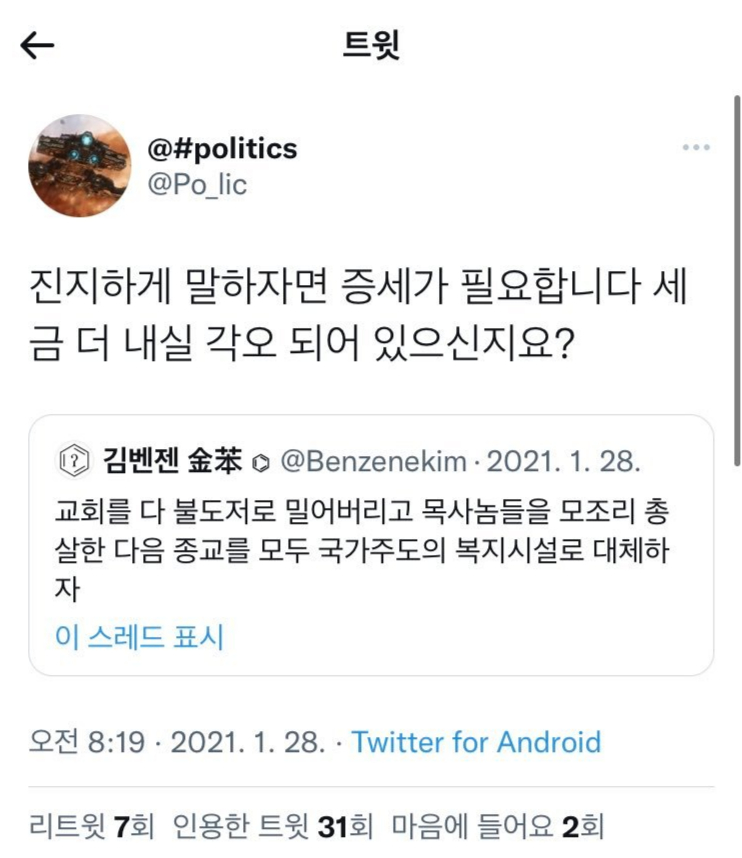Screen dimensions: 742x858
Task: View the 인용한 트윗 31회 quote tweets
Action: click(x=272, y=827)
